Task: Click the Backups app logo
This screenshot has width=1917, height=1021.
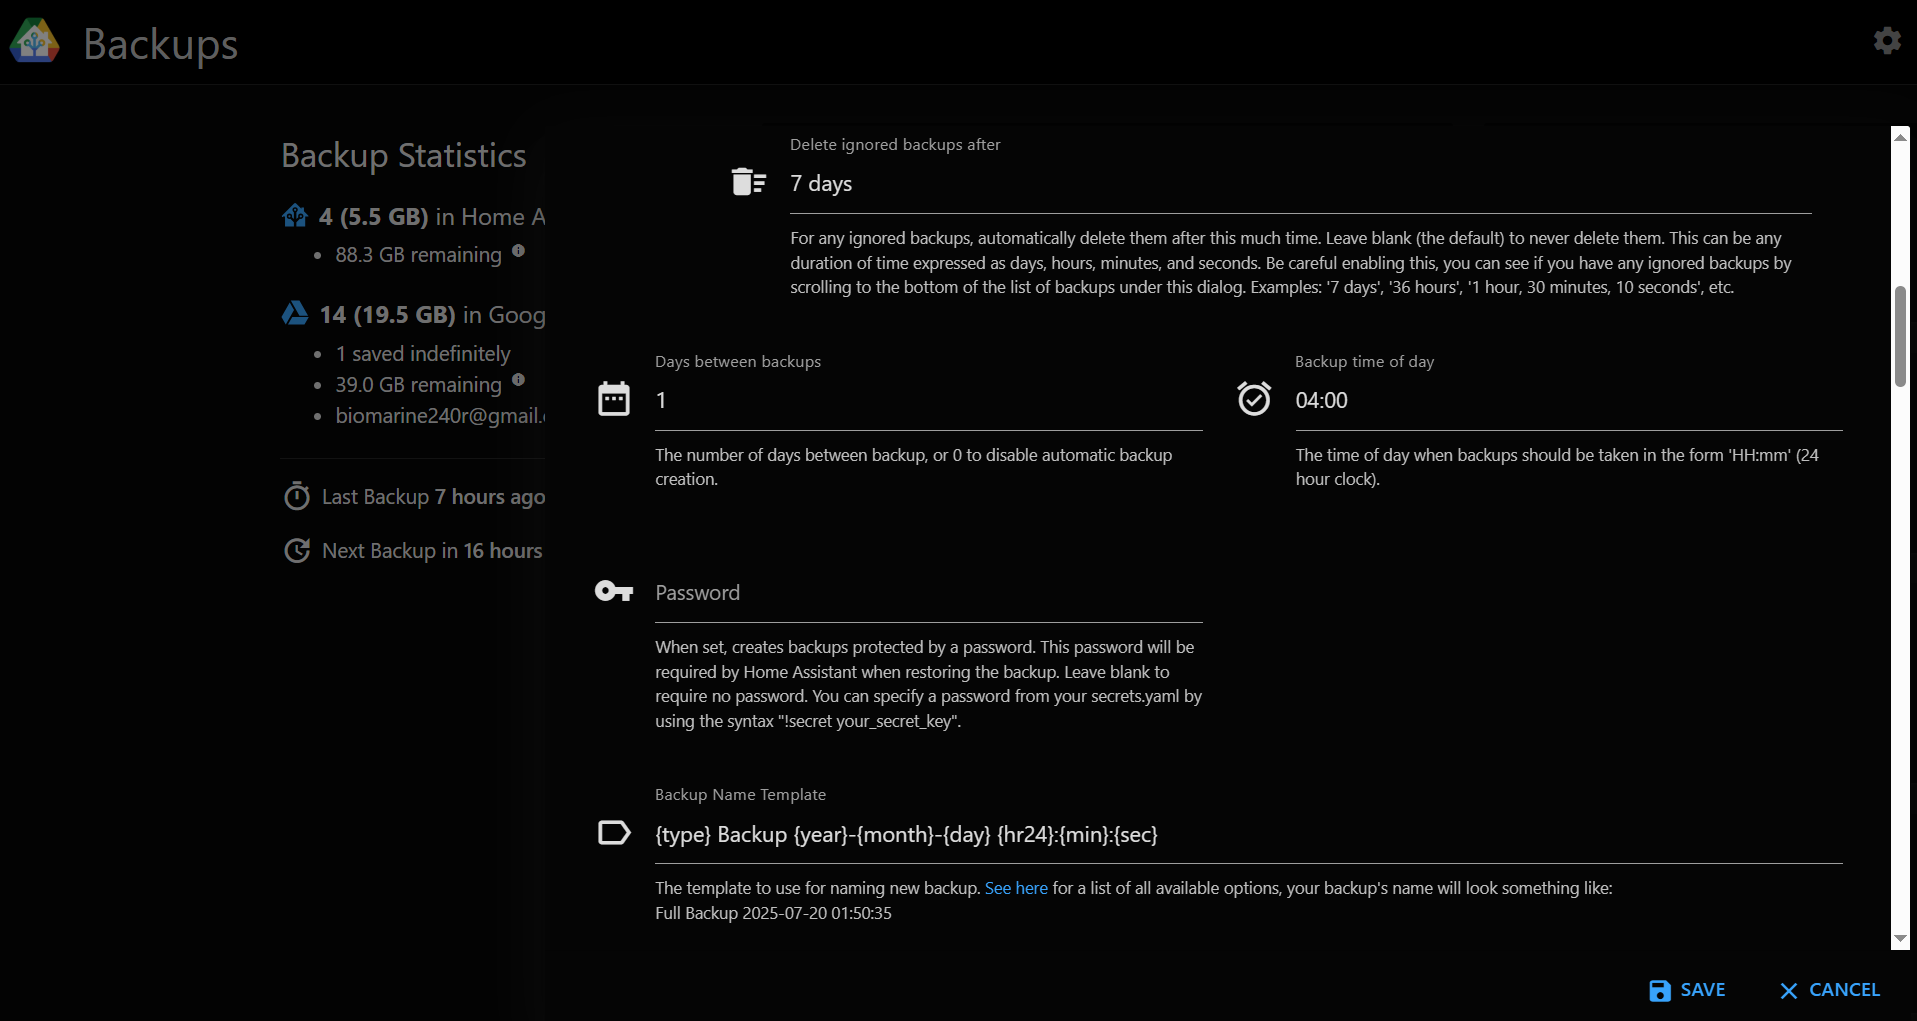Action: pos(33,42)
